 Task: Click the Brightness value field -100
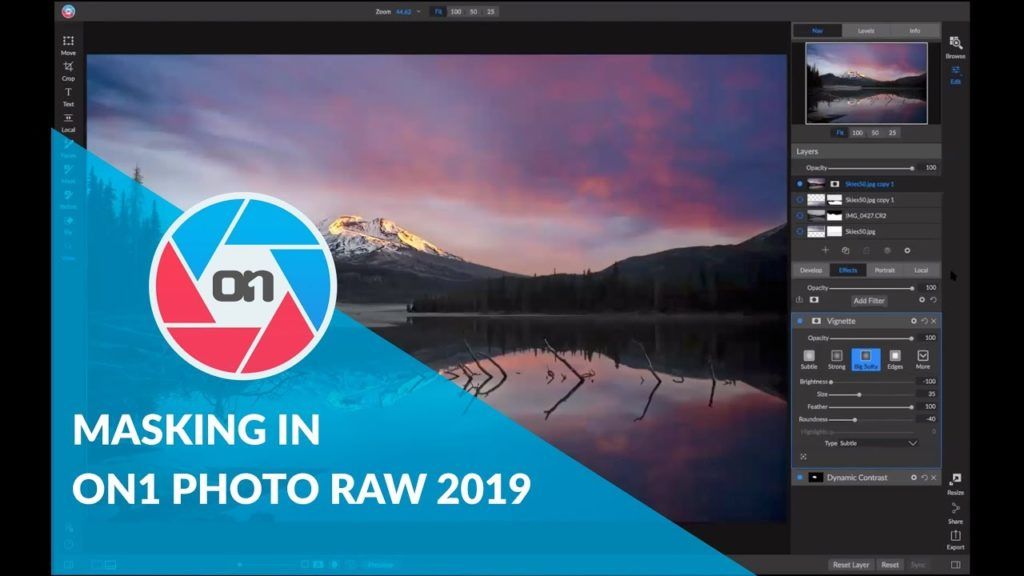[x=928, y=381]
